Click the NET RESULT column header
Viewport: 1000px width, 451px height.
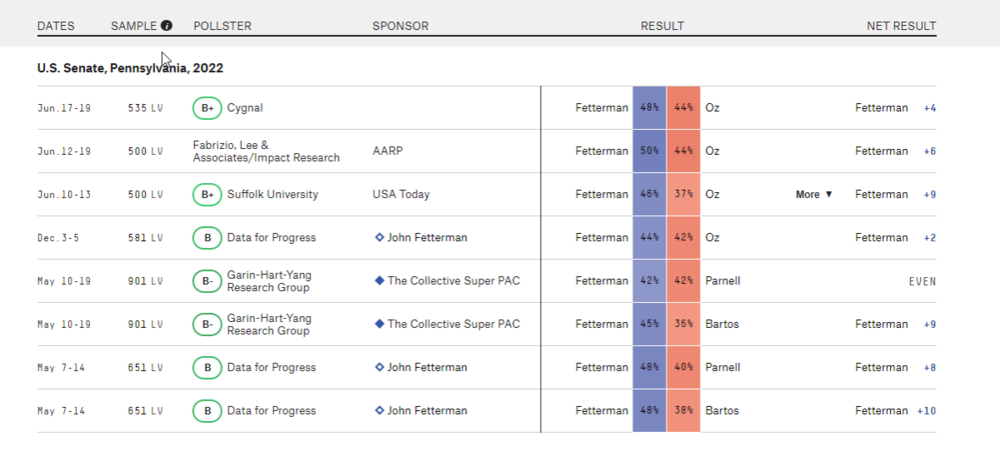pyautogui.click(x=901, y=25)
